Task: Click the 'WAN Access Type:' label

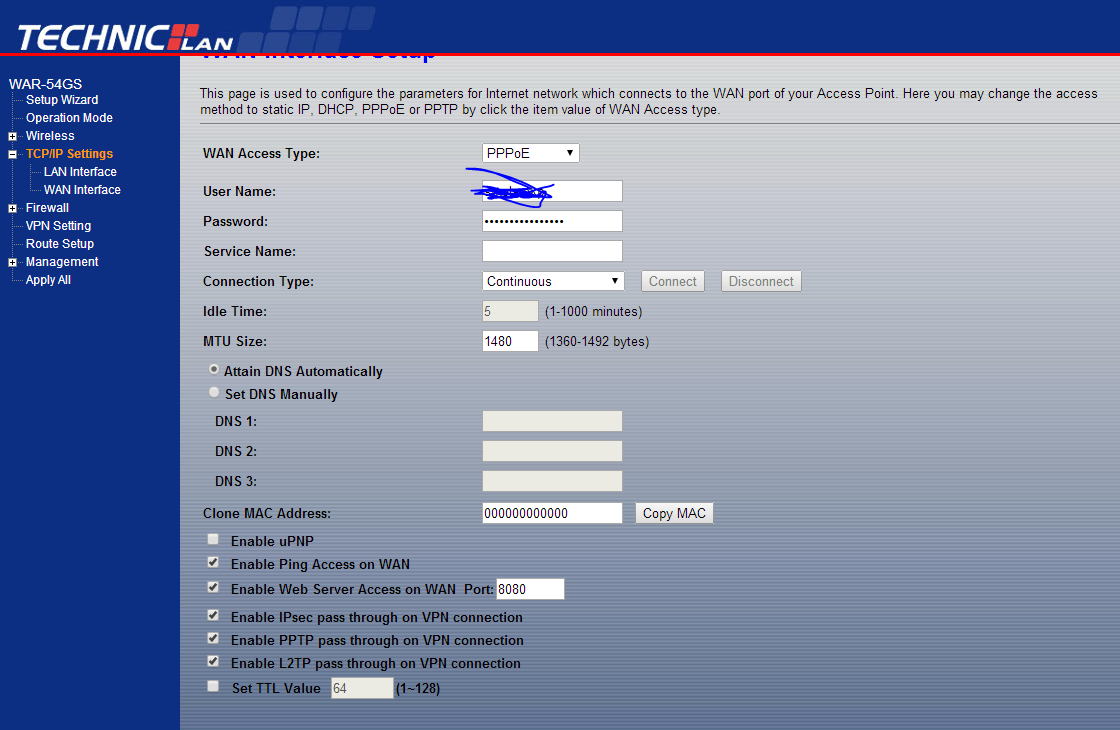Action: [261, 154]
